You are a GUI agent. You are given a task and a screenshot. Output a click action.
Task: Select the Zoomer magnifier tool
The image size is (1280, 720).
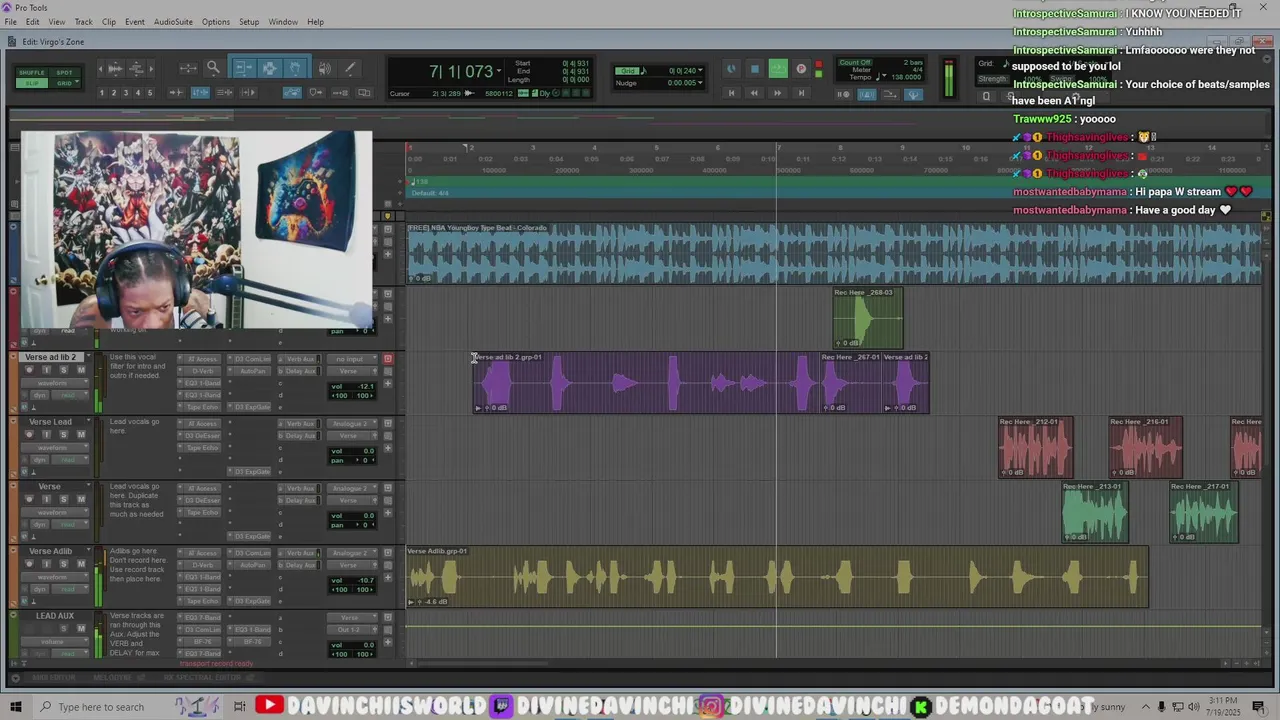(213, 68)
